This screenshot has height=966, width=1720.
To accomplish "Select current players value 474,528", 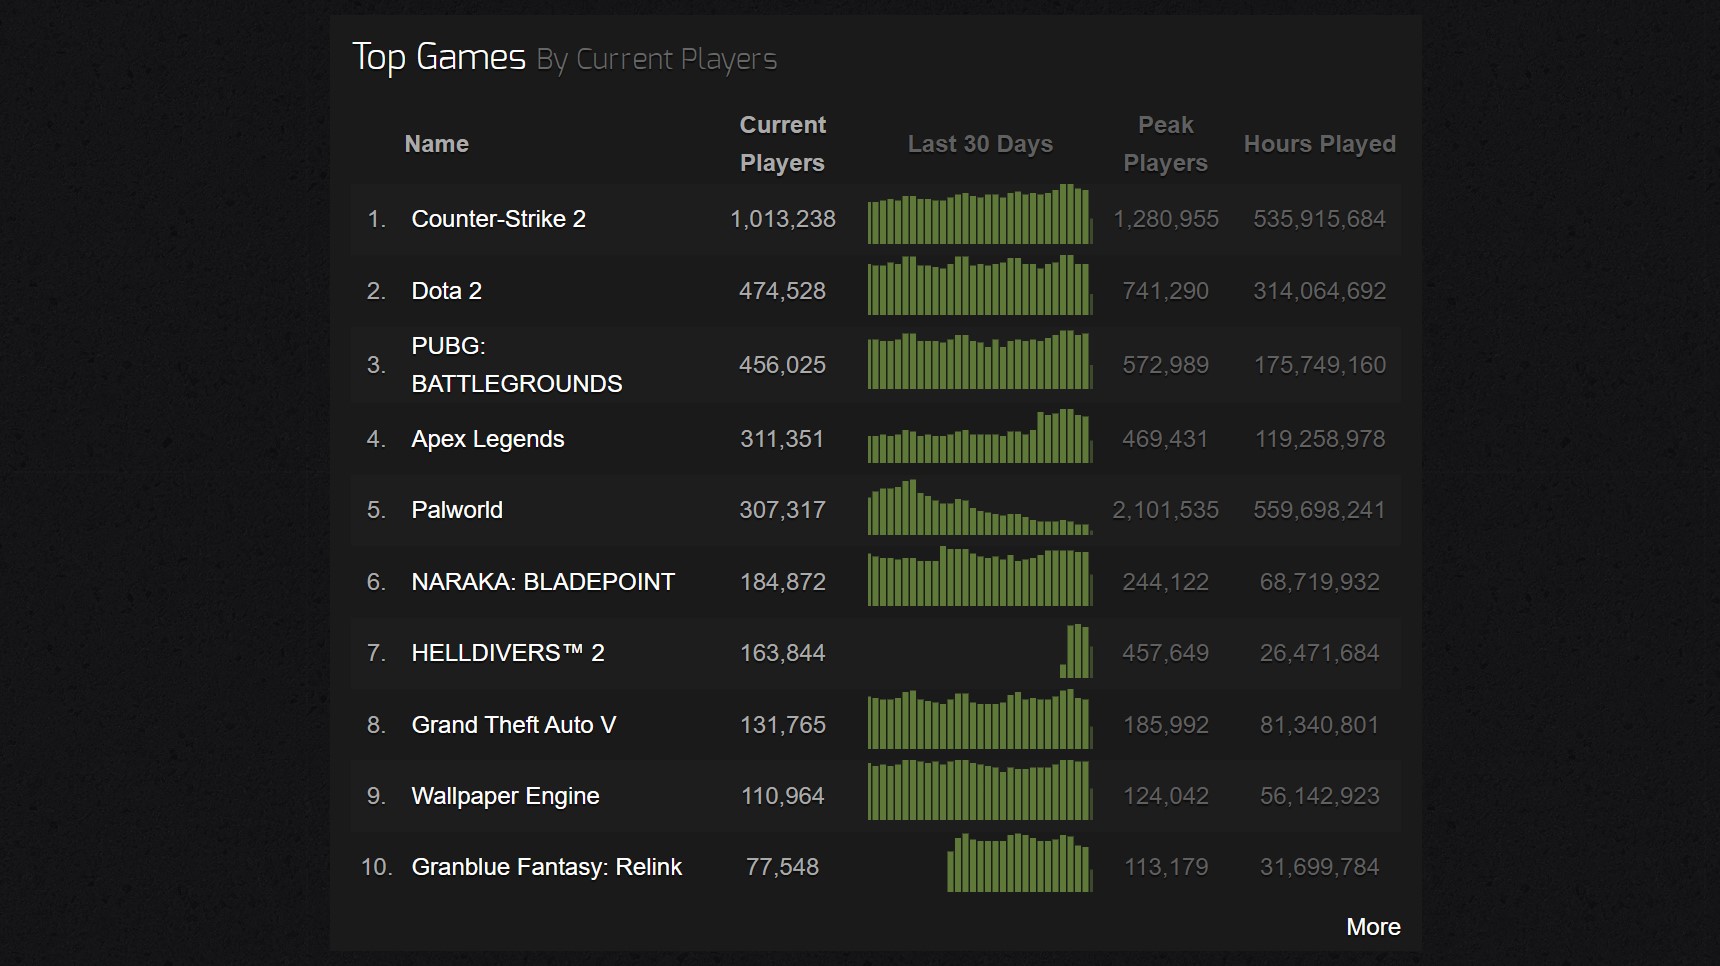I will pyautogui.click(x=782, y=291).
